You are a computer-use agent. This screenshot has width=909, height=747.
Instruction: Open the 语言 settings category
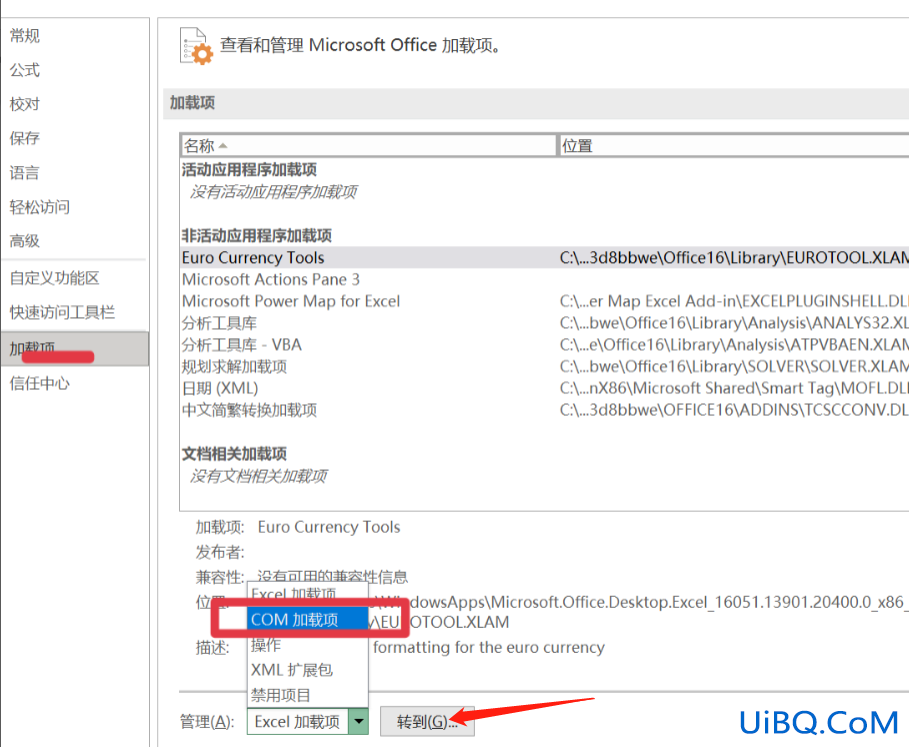[x=25, y=173]
